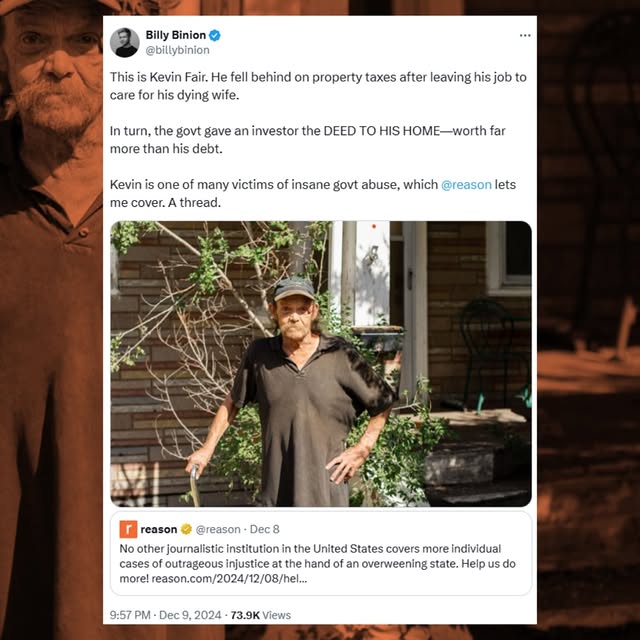The width and height of the screenshot is (640, 640).
Task: Click the "No other journalistic institution" sentence
Action: pos(300,548)
